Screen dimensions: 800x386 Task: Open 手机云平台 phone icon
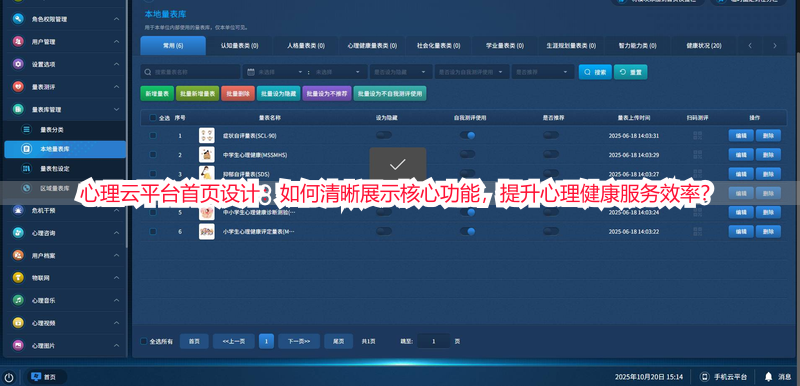pos(705,377)
